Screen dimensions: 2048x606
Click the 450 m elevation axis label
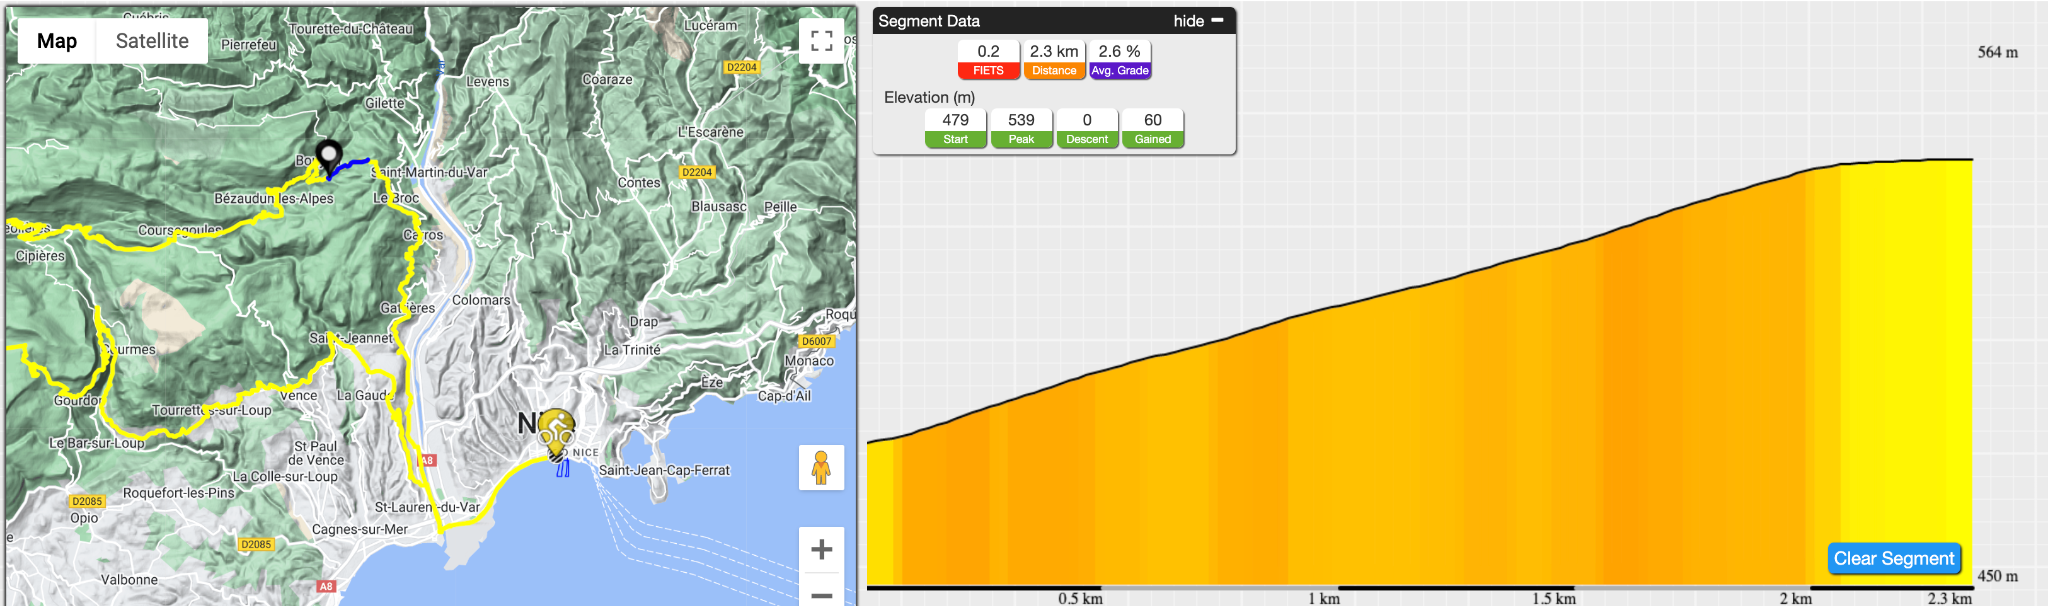(1997, 576)
